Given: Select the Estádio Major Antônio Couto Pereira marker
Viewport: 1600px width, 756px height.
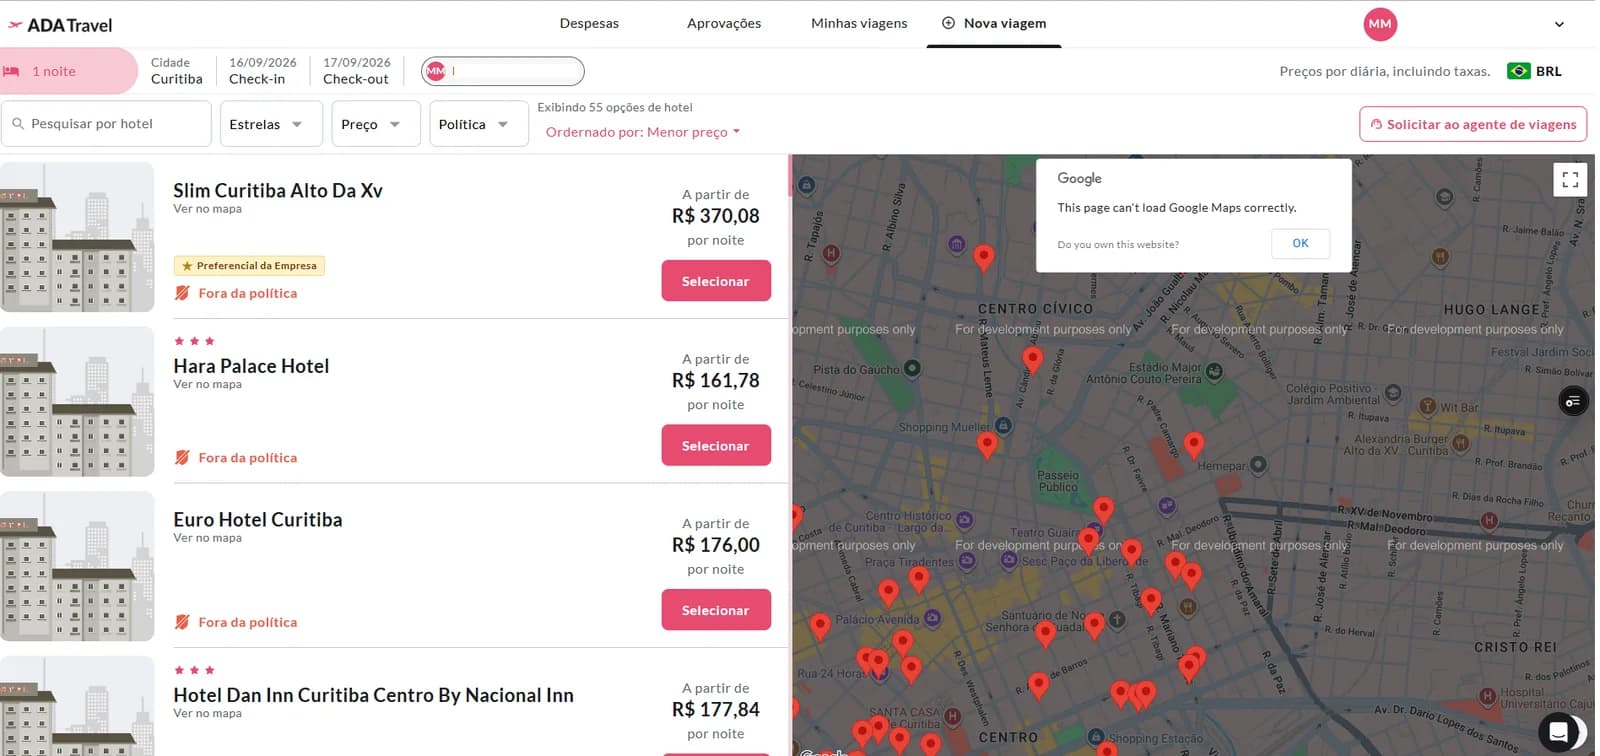Looking at the screenshot, I should (1214, 372).
